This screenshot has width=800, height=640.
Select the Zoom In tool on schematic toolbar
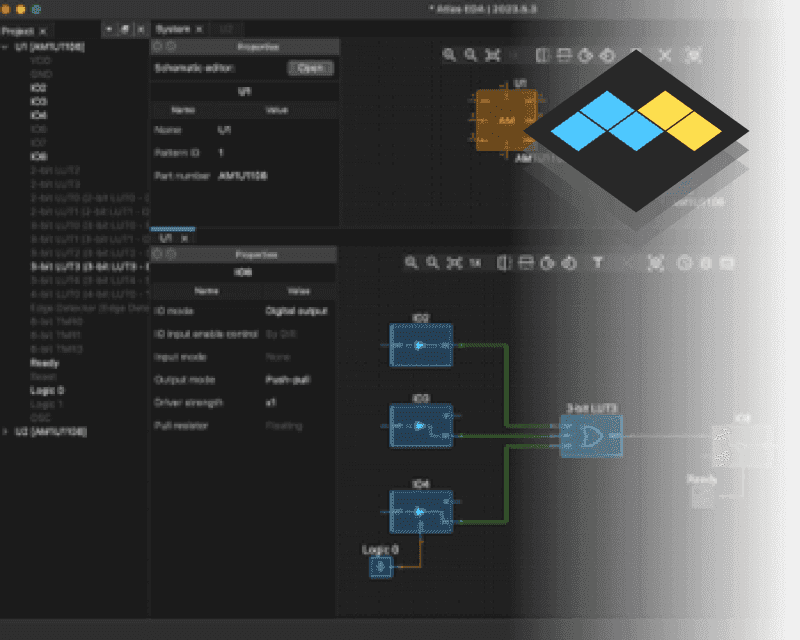point(411,264)
